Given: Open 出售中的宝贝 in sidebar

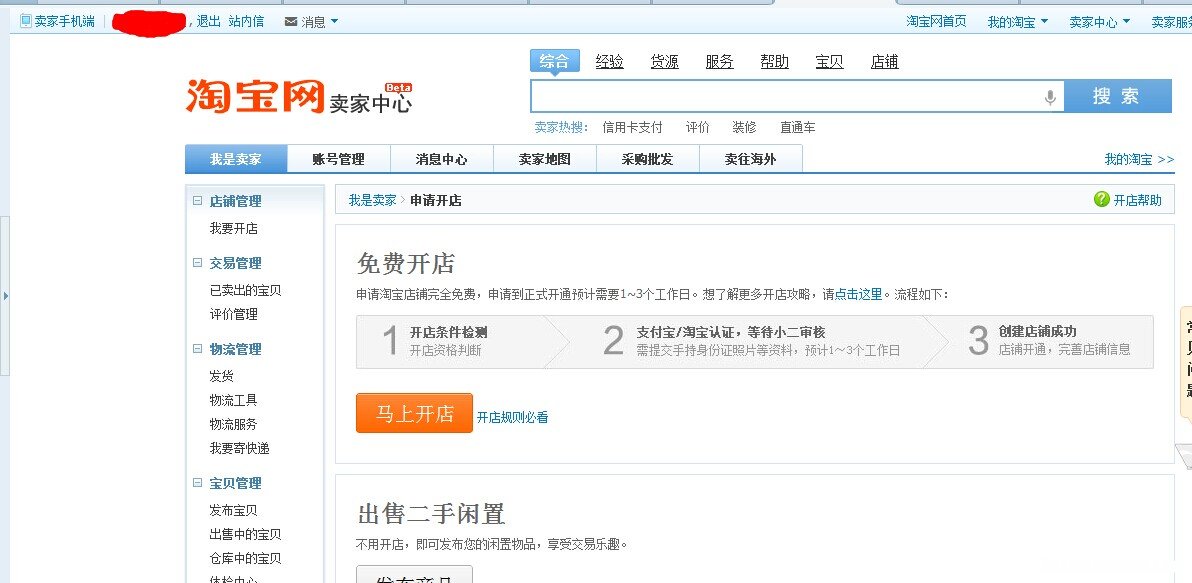Looking at the screenshot, I should coord(246,534).
